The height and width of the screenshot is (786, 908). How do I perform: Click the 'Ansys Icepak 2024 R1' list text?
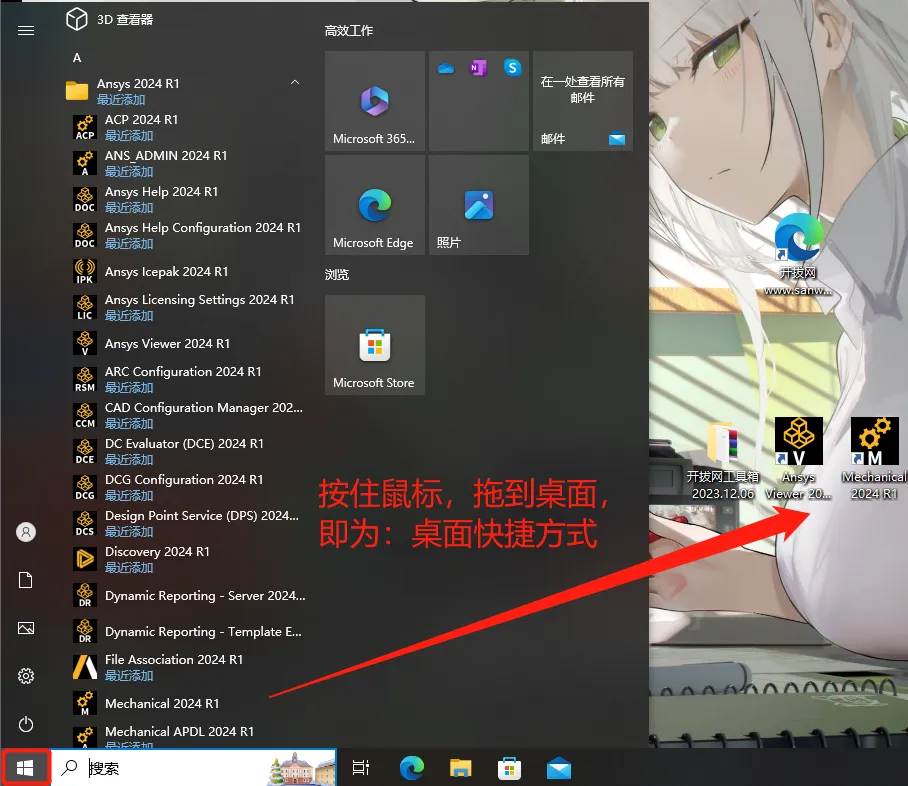[166, 272]
